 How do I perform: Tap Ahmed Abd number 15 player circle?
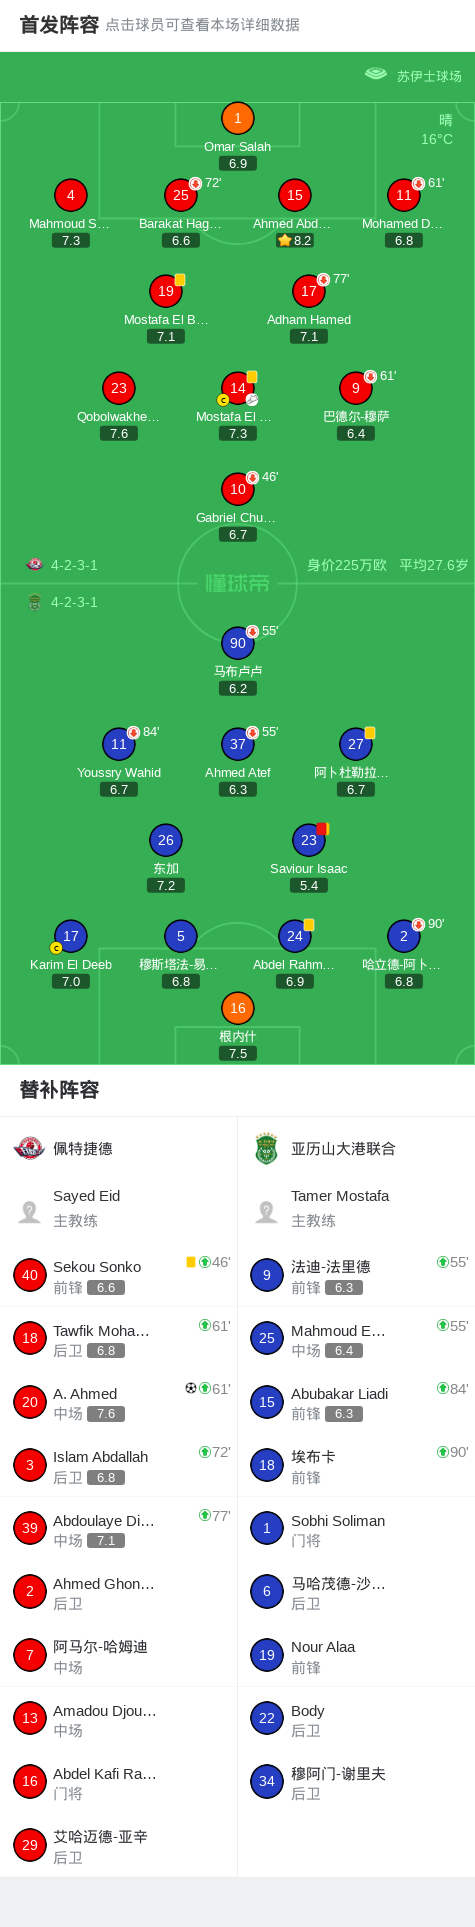click(x=294, y=195)
